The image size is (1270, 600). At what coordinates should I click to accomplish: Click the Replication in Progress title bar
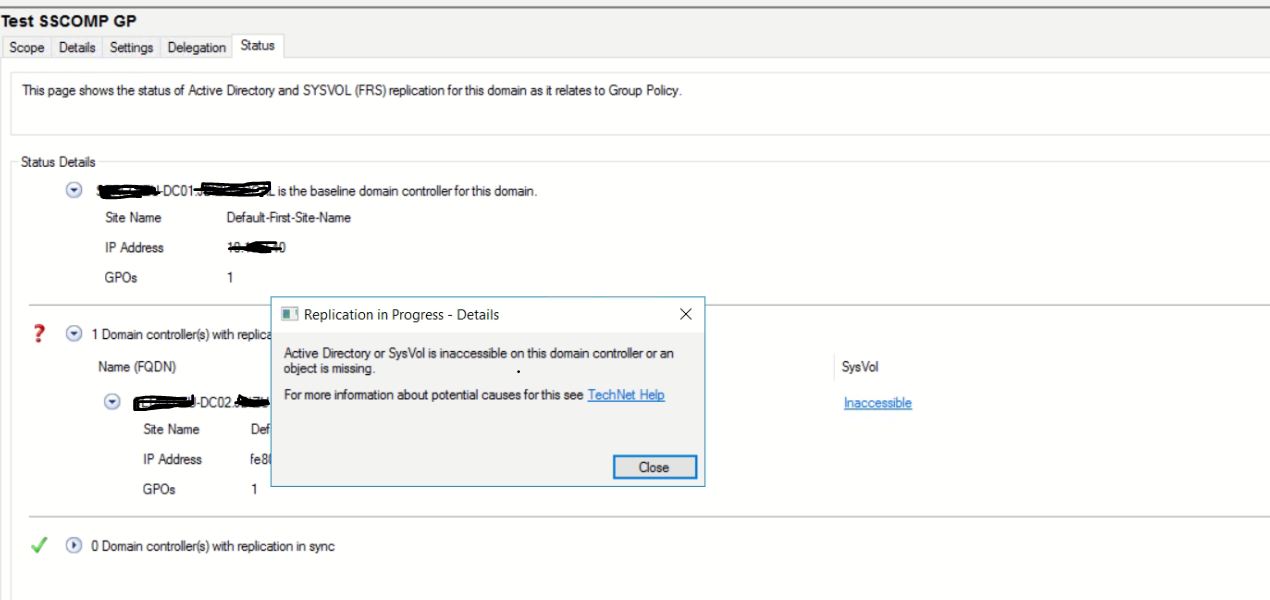click(x=450, y=314)
